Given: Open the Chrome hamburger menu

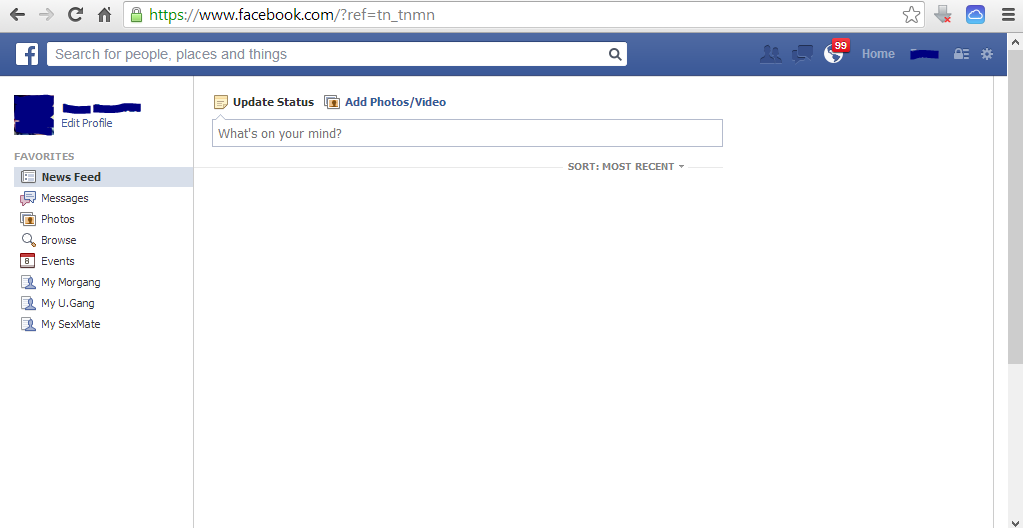Looking at the screenshot, I should (1009, 14).
